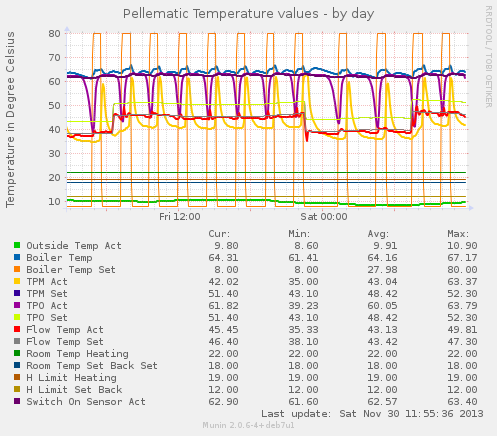Screen dimensions: 497x436
Task: Click the Boiler Temp Set orange legend swatch
Action: click(x=17, y=269)
